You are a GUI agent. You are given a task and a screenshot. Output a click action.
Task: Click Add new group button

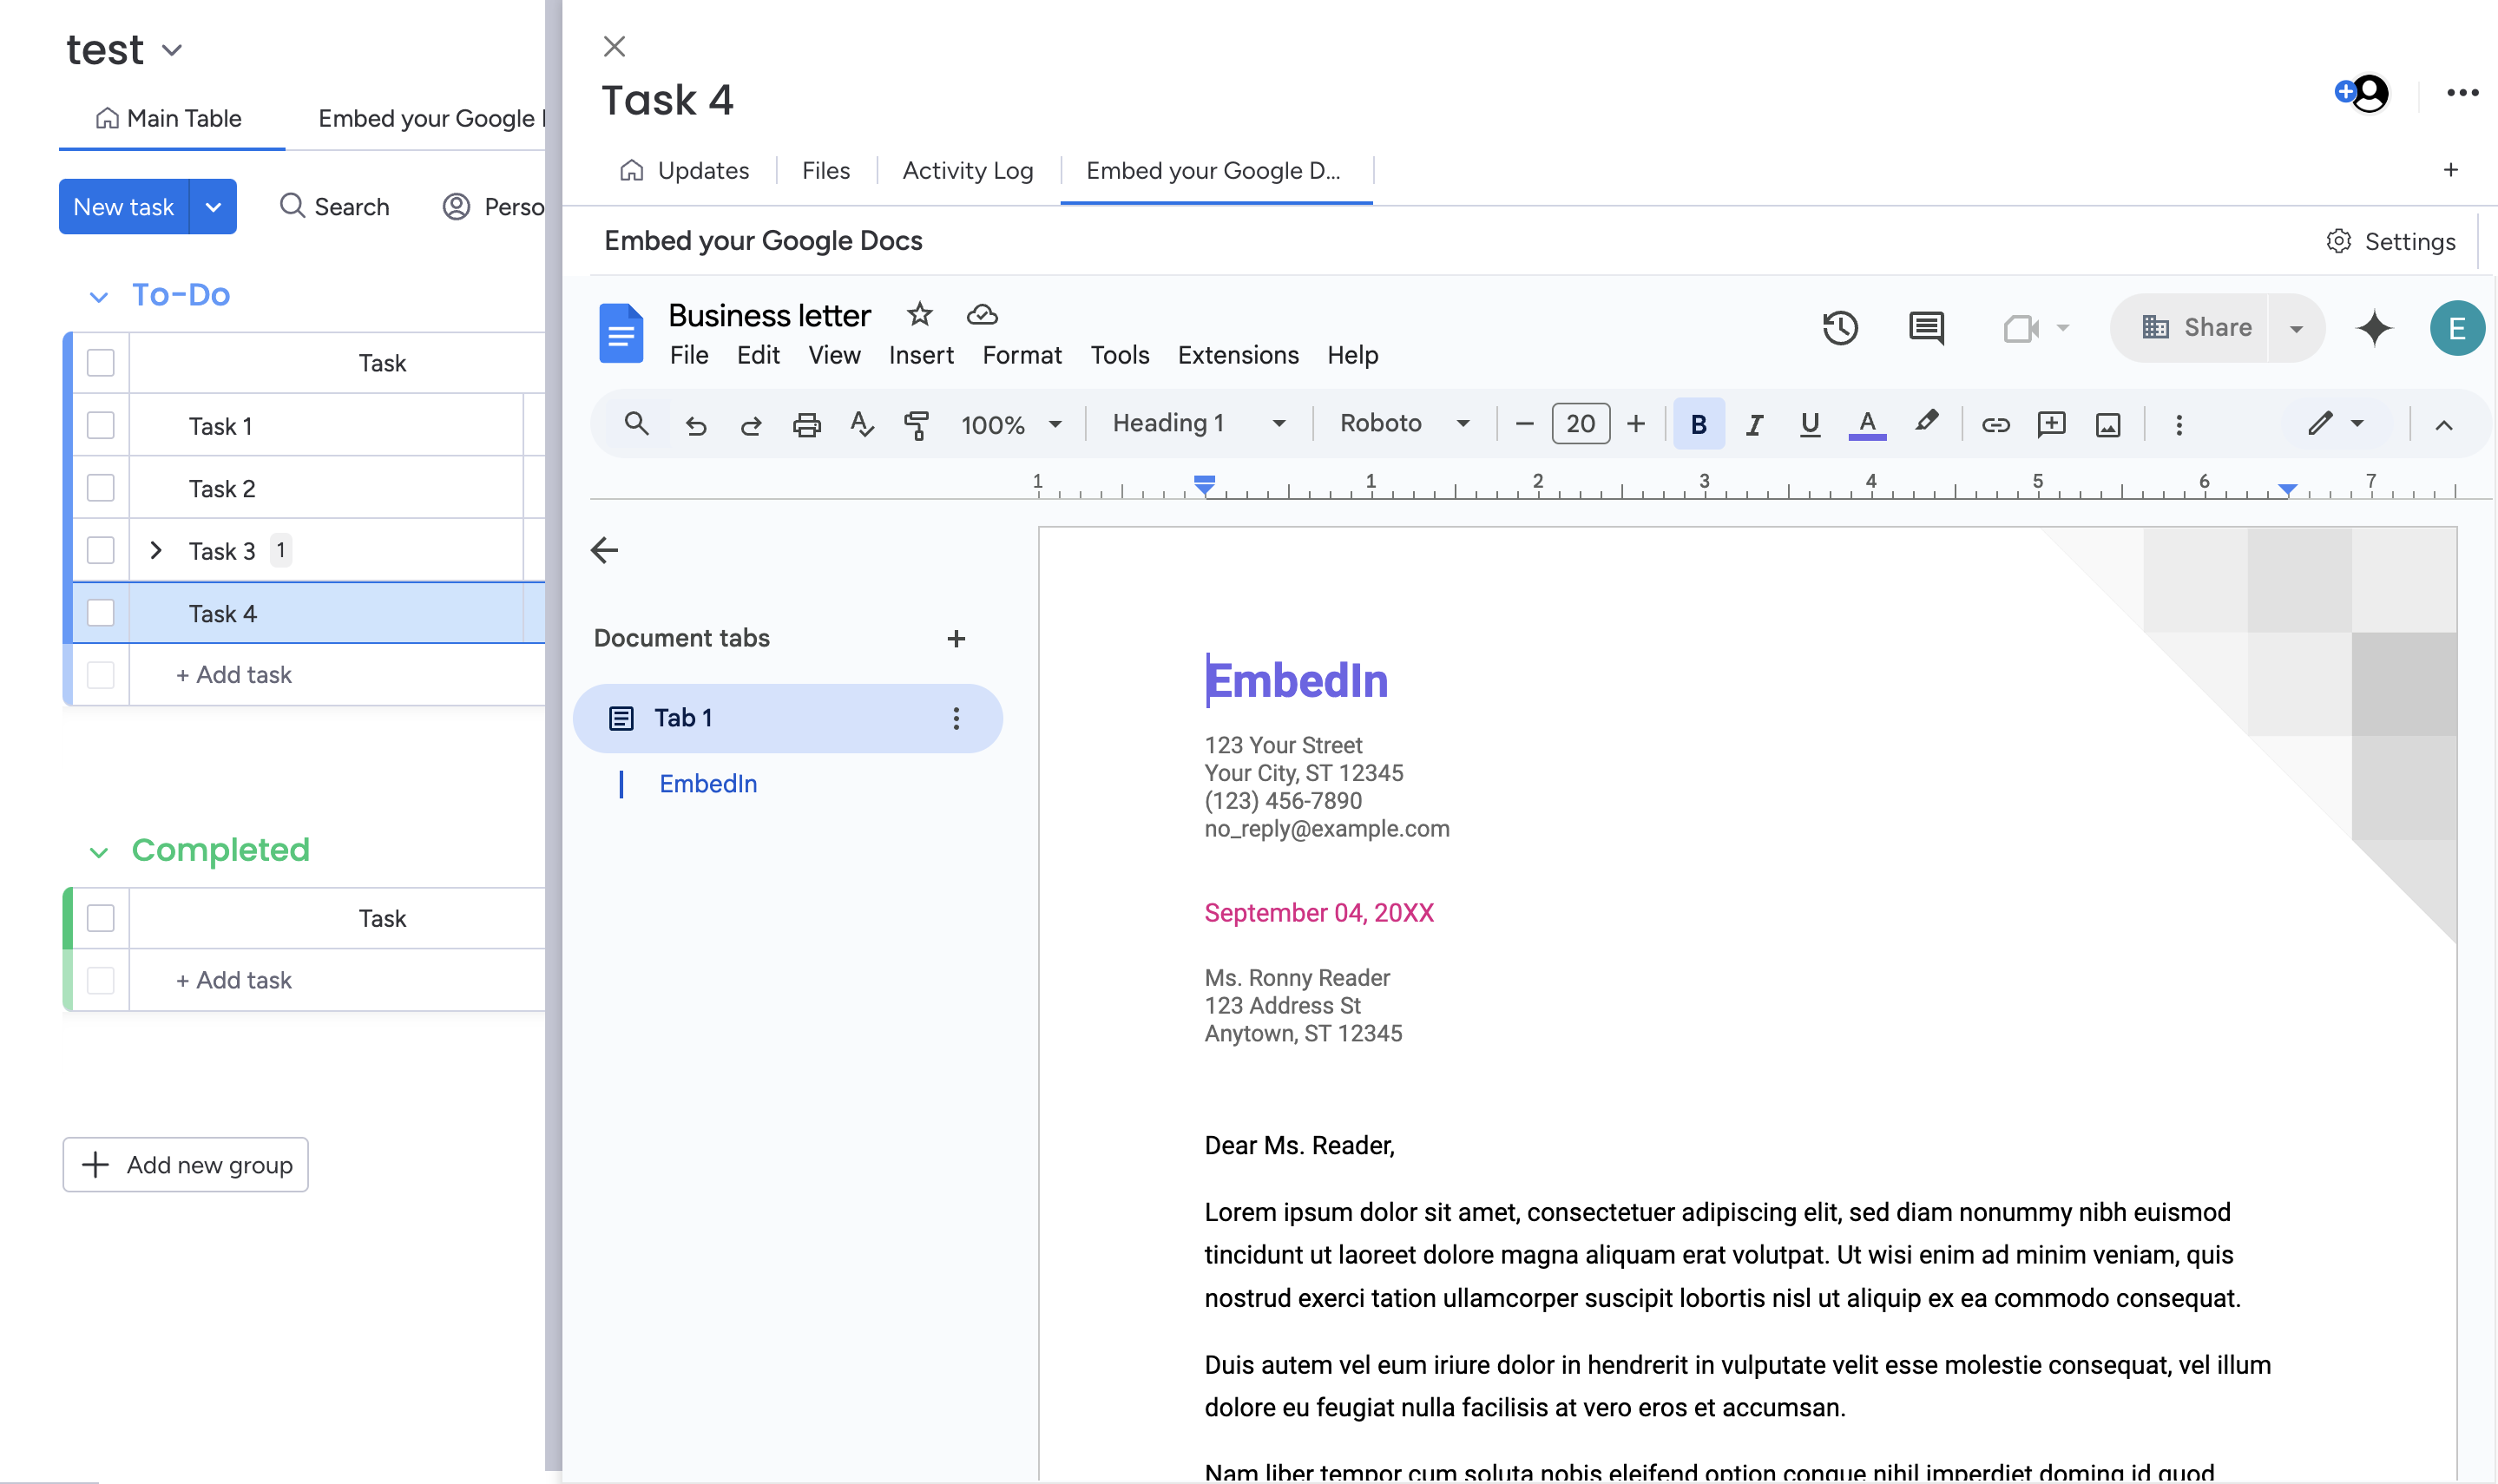pyautogui.click(x=186, y=1165)
